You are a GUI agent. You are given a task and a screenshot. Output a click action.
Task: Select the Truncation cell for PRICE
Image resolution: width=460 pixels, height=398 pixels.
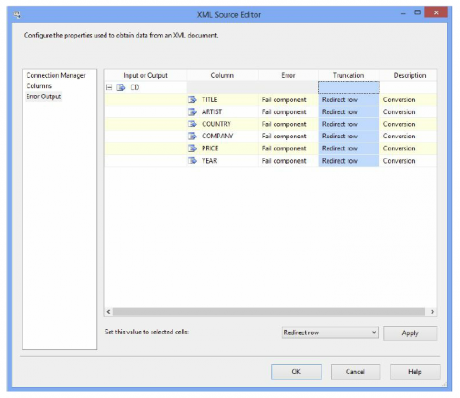pyautogui.click(x=349, y=148)
